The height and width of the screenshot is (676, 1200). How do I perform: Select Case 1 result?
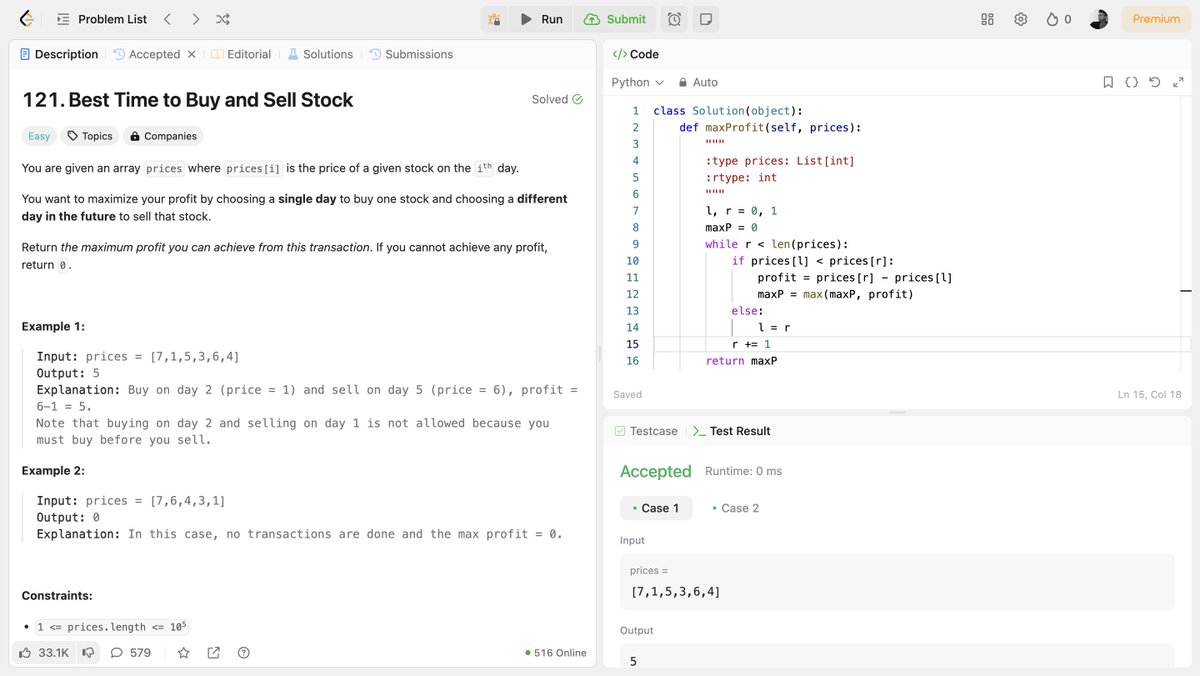[655, 508]
